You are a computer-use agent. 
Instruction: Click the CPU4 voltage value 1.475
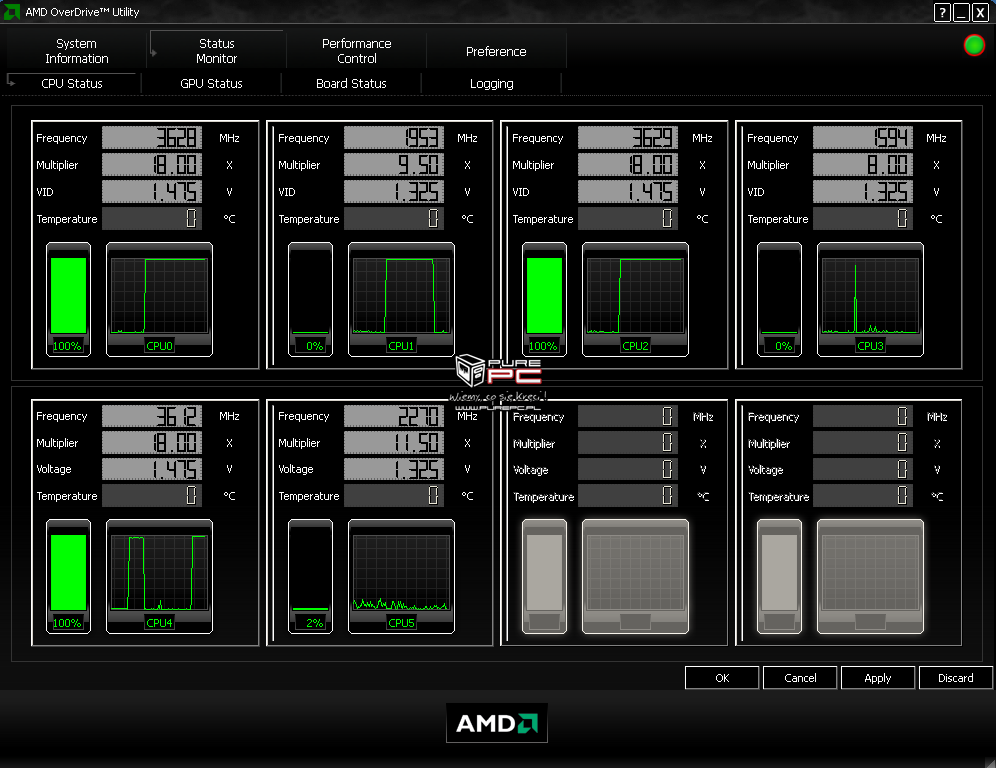pyautogui.click(x=152, y=469)
